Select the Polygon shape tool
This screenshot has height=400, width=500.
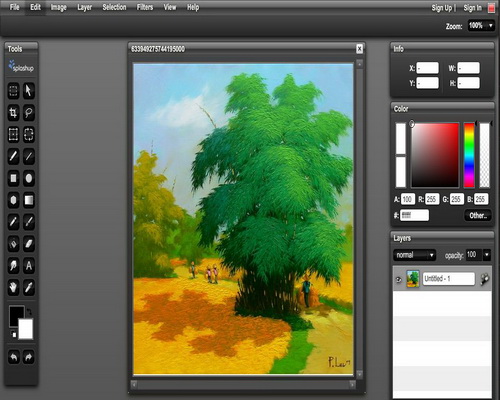[13, 200]
